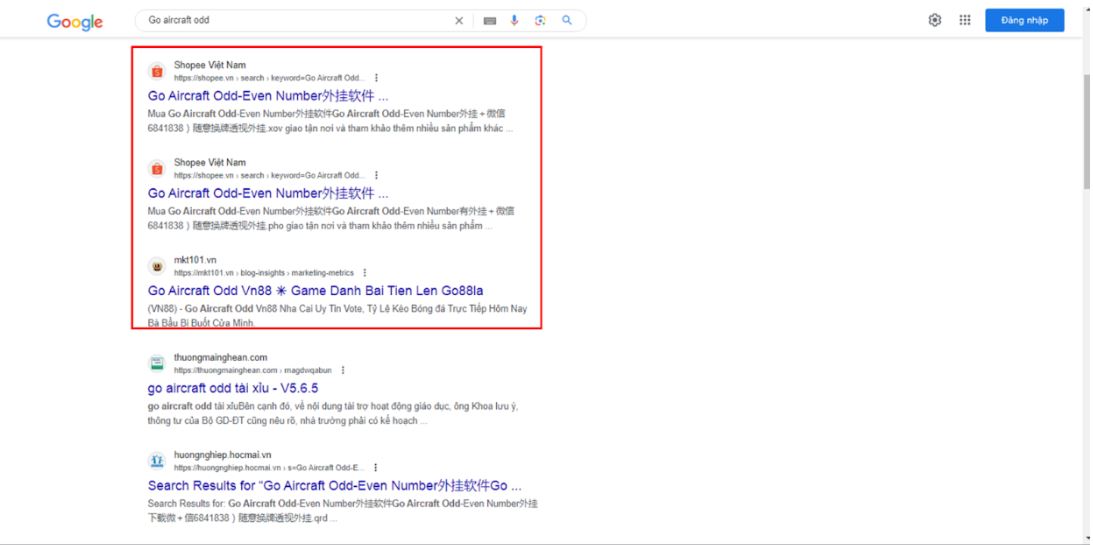The width and height of the screenshot is (1093, 545).
Task: Open three-dot menu for mkt101.vn result
Action: coord(364,272)
